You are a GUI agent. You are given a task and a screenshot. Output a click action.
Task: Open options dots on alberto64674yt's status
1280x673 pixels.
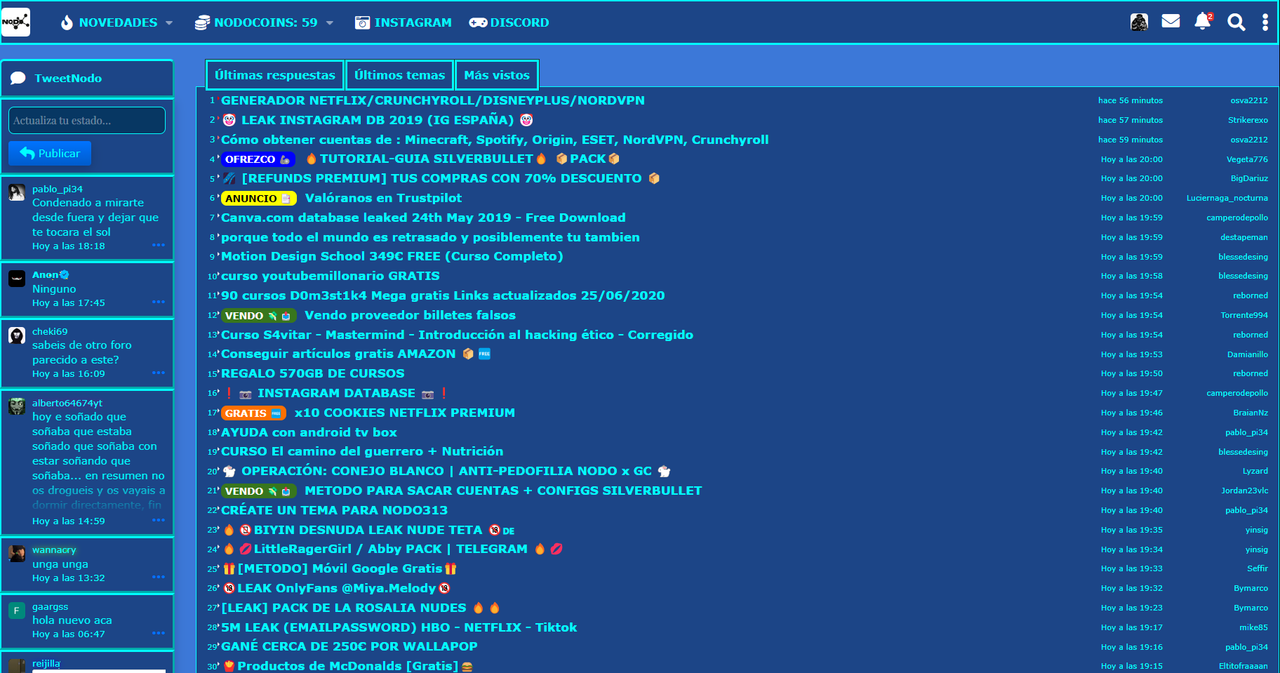pos(159,520)
